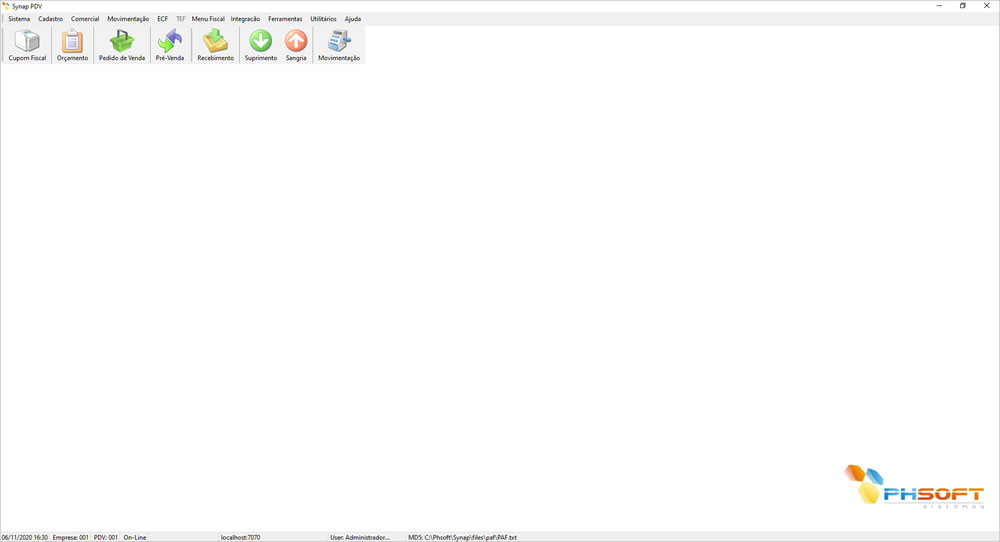Open the Ferramentas menu
The height and width of the screenshot is (542, 1000).
[x=285, y=19]
